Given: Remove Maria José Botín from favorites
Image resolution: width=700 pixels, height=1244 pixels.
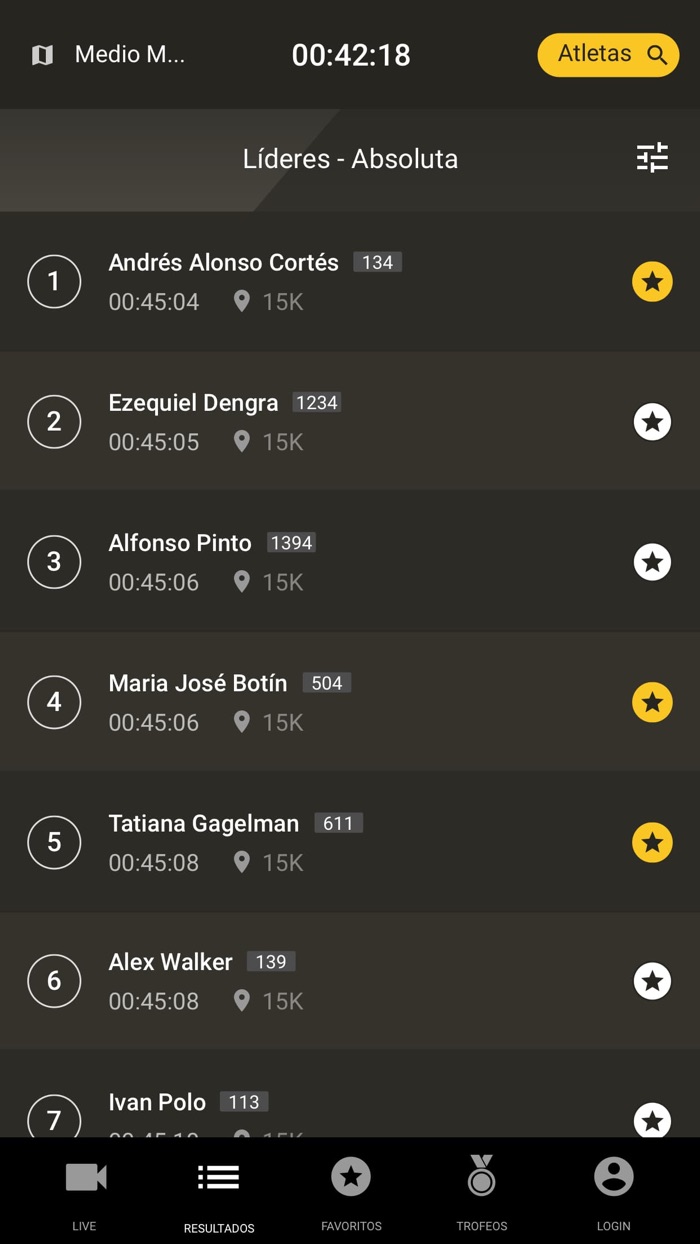Looking at the screenshot, I should click(652, 702).
